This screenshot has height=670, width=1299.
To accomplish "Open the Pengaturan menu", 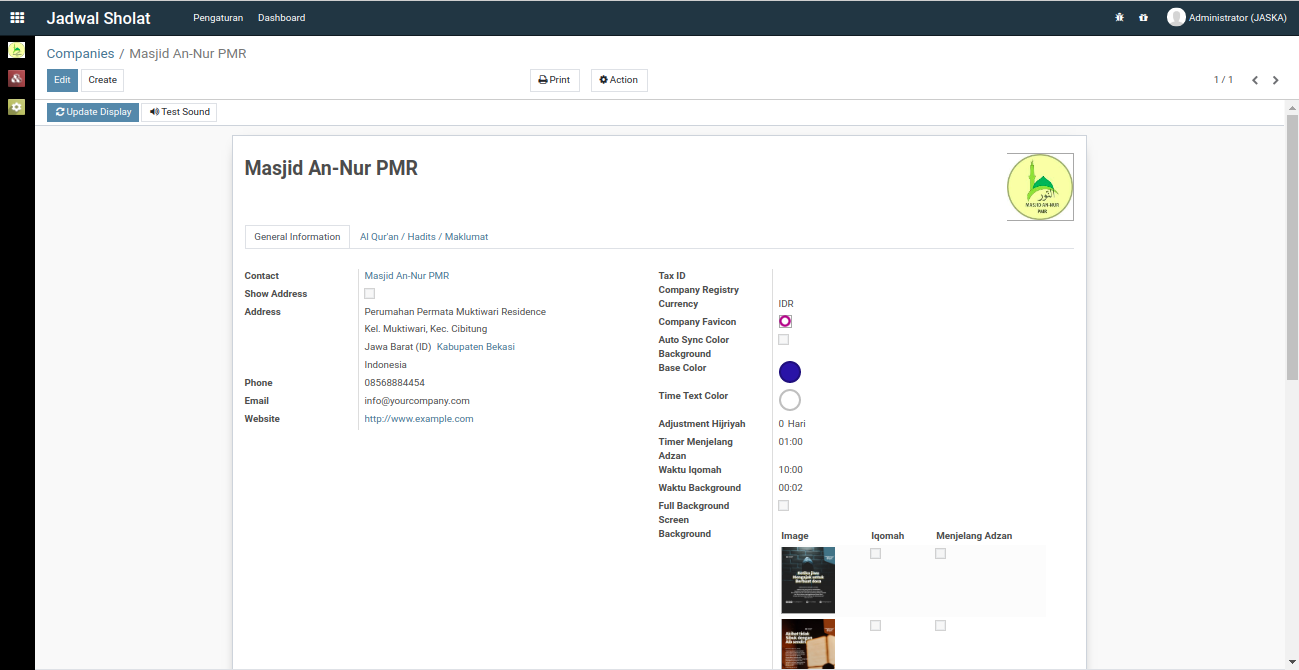I will click(218, 18).
